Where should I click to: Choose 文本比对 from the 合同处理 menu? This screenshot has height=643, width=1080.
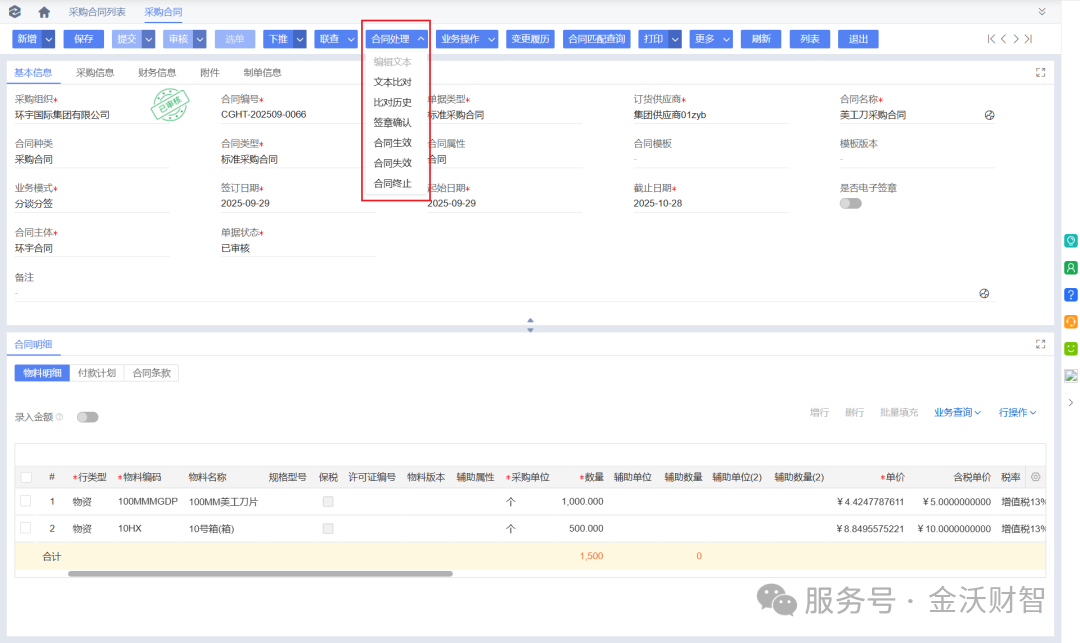pyautogui.click(x=393, y=82)
